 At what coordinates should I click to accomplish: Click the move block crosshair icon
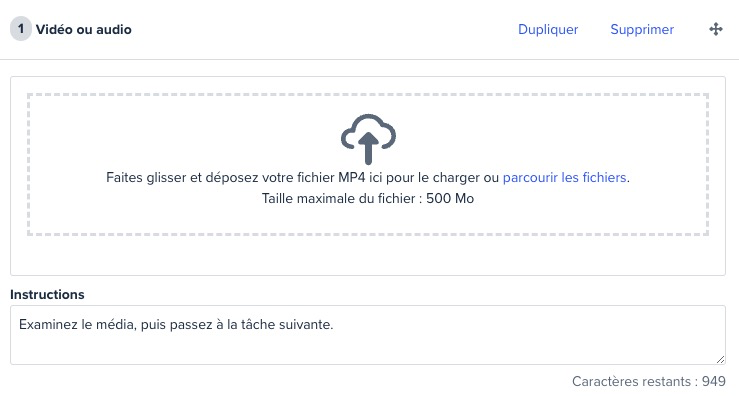715,29
